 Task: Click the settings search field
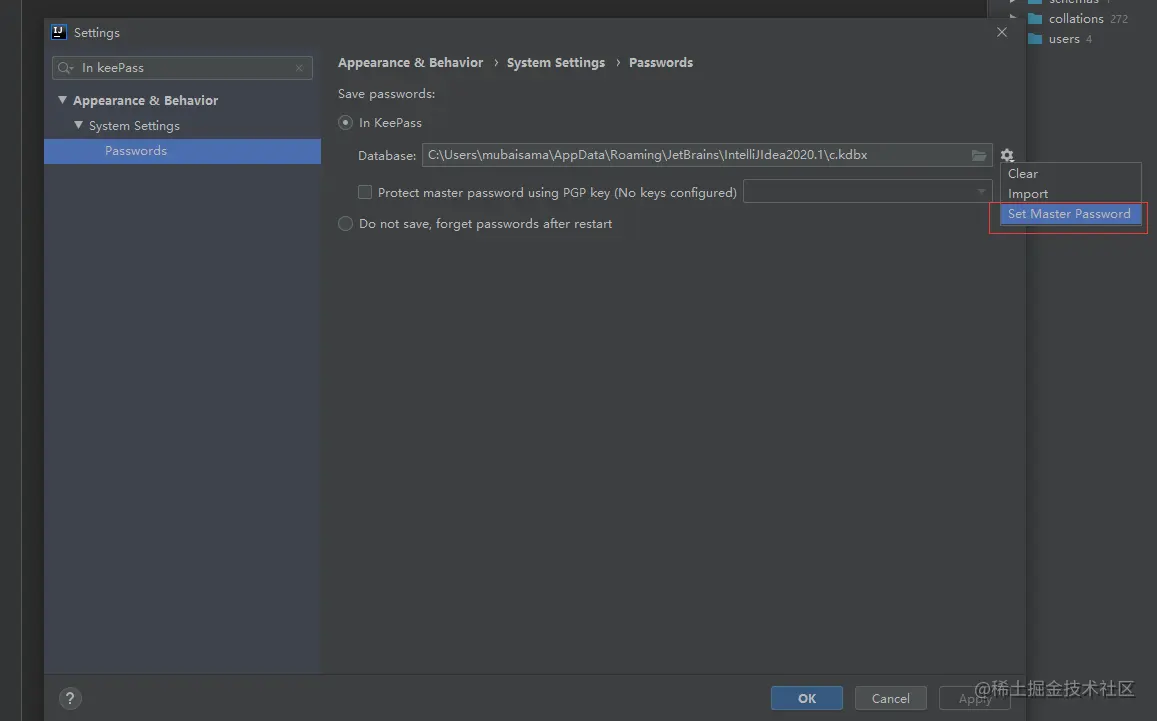182,68
